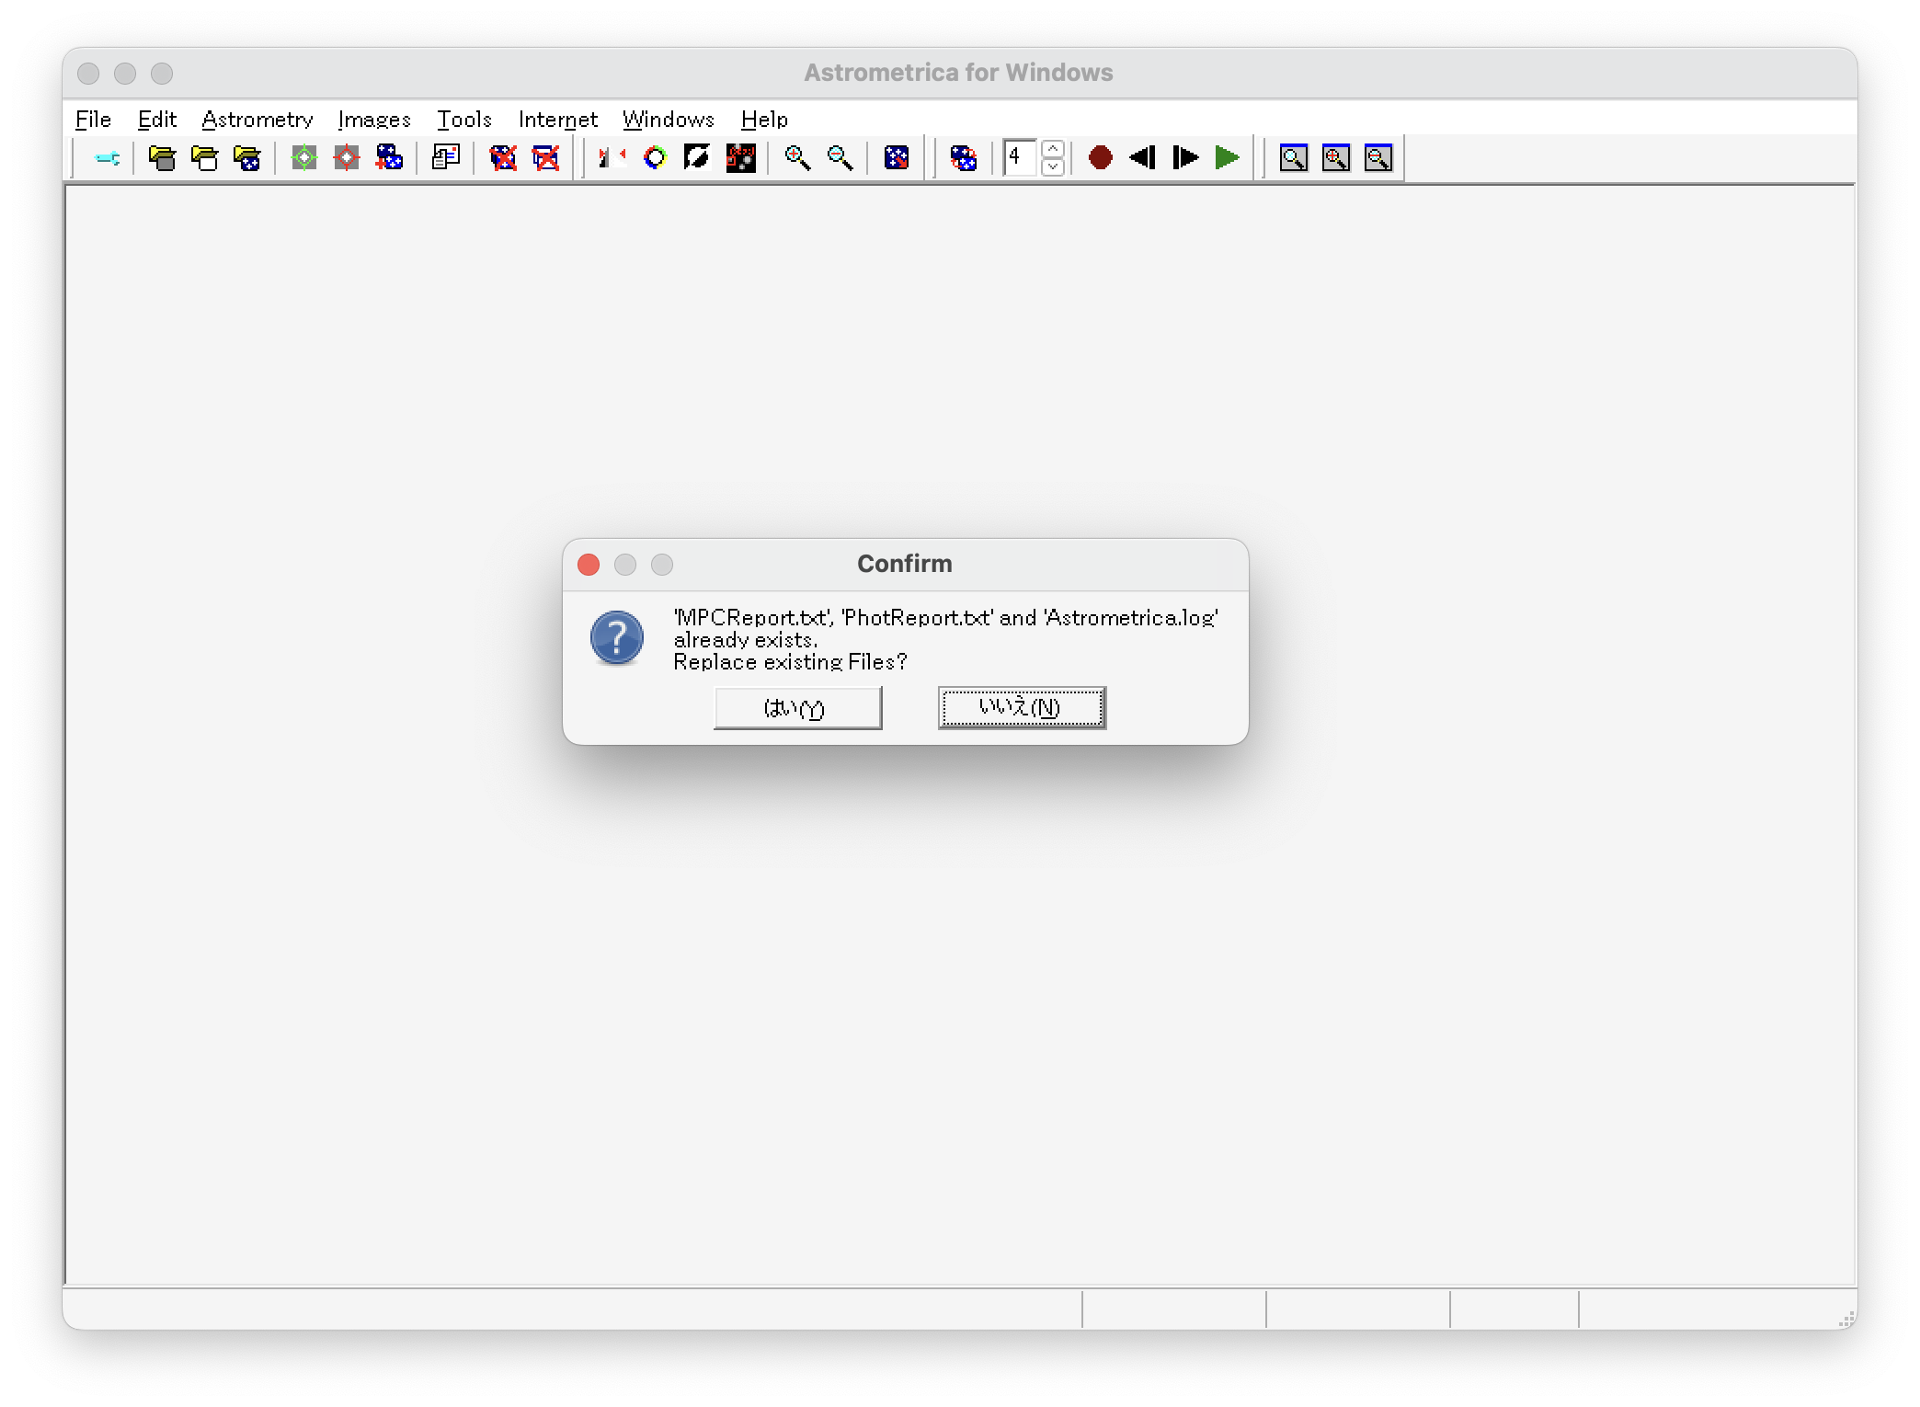Decrease blink speed with down arrow
The width and height of the screenshot is (1920, 1407).
[1053, 166]
